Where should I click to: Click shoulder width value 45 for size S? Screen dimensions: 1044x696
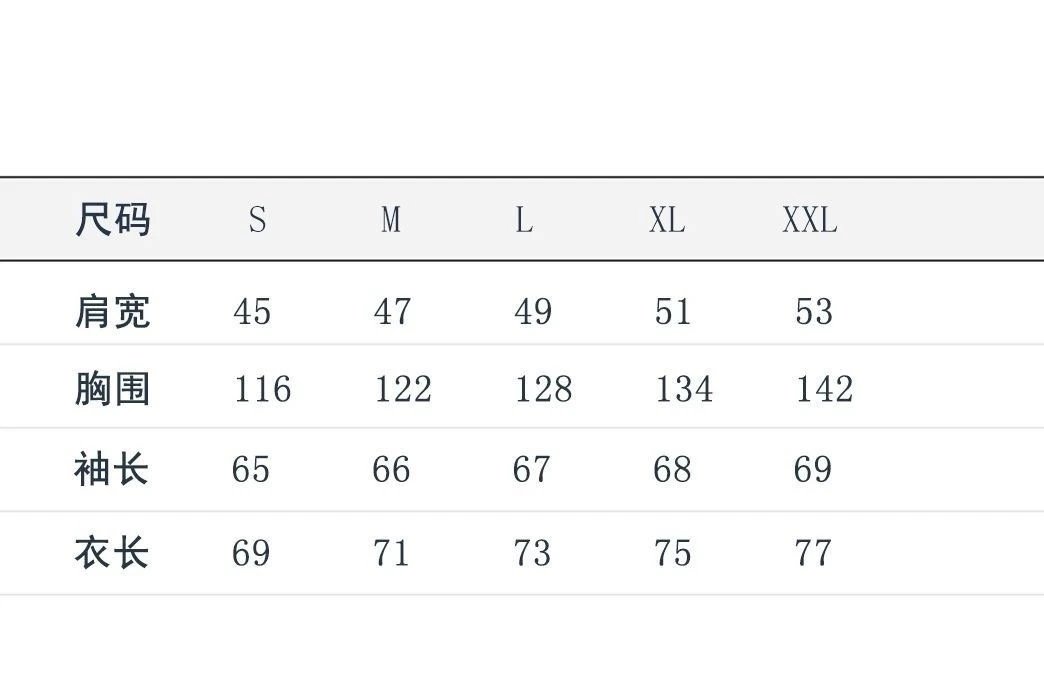coord(252,311)
